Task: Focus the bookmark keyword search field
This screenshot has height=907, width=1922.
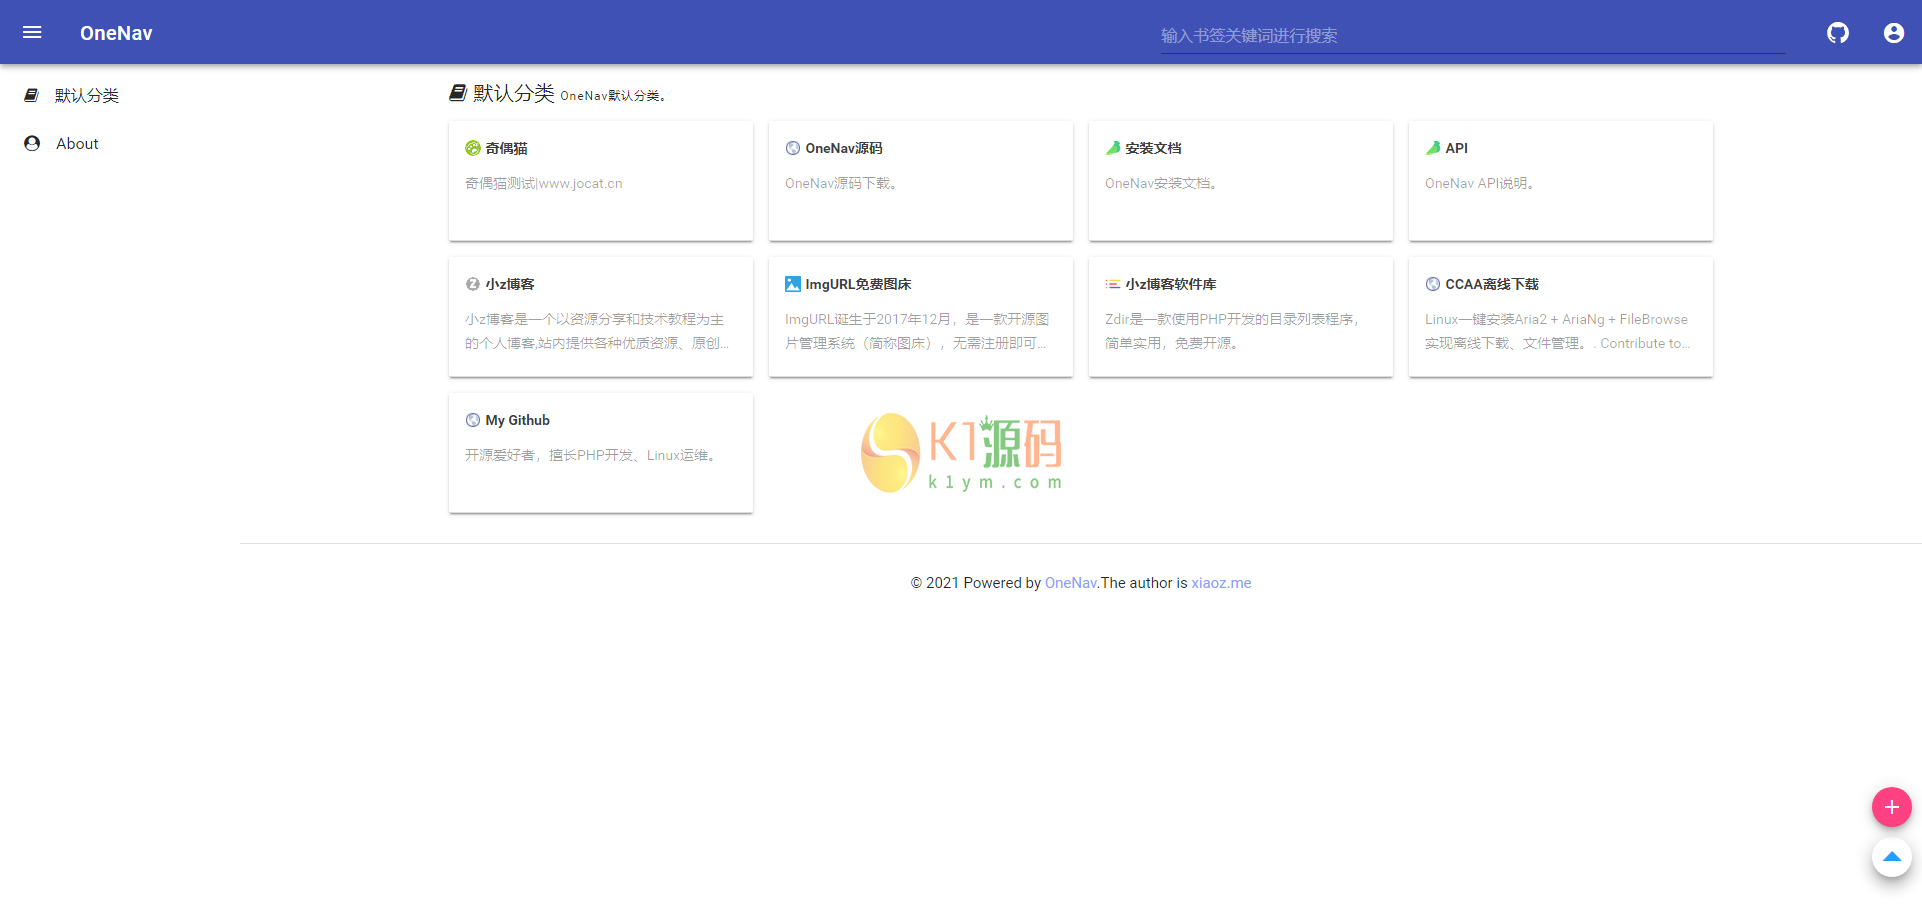Action: tap(1473, 36)
